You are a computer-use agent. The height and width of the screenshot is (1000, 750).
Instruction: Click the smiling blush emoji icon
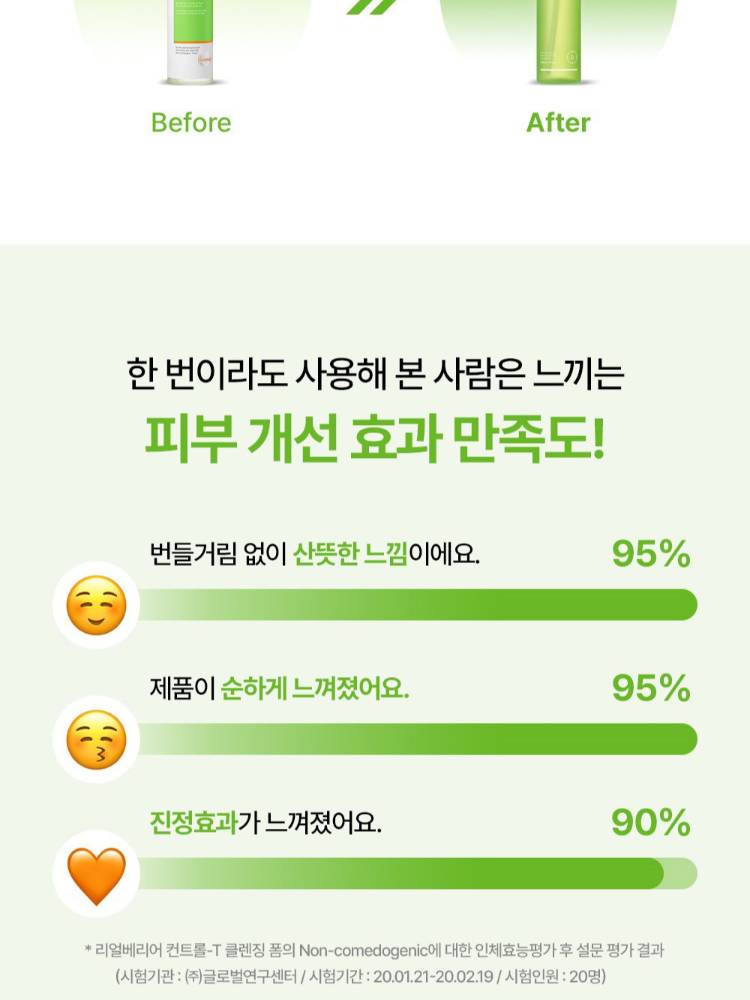pos(96,606)
